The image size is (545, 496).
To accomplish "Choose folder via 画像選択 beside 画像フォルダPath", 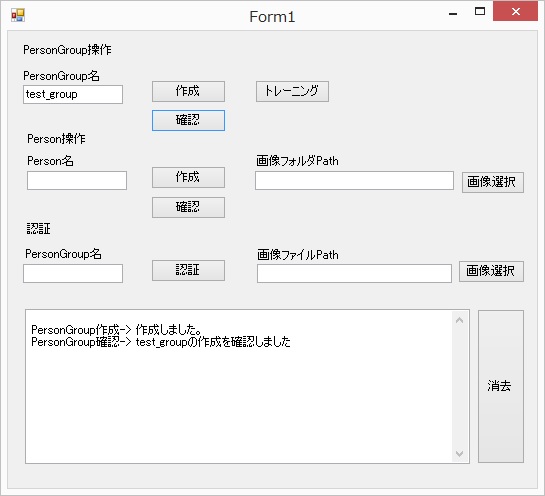I will pyautogui.click(x=493, y=182).
